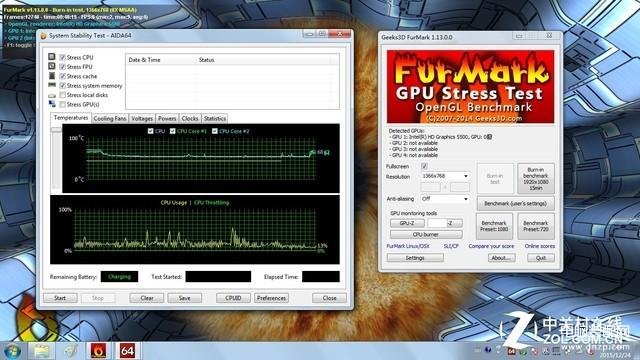
Task: Switch to the Cooling Fans tab
Action: click(x=110, y=118)
